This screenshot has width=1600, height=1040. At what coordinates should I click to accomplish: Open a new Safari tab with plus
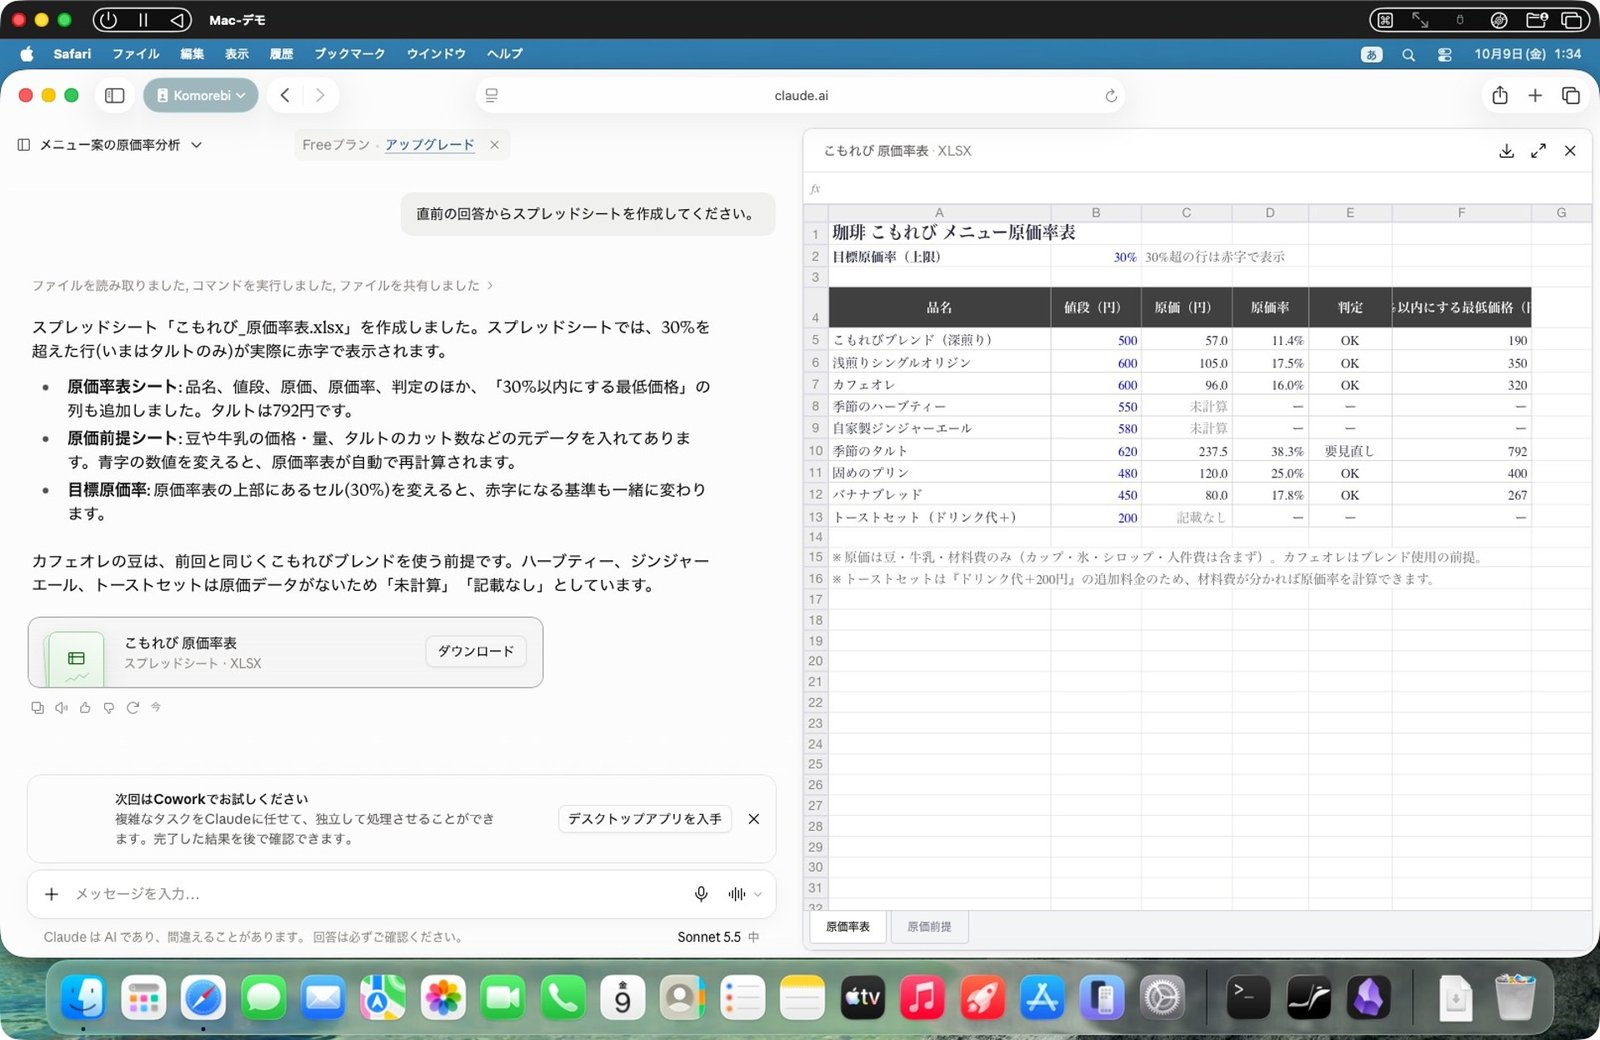coord(1535,96)
